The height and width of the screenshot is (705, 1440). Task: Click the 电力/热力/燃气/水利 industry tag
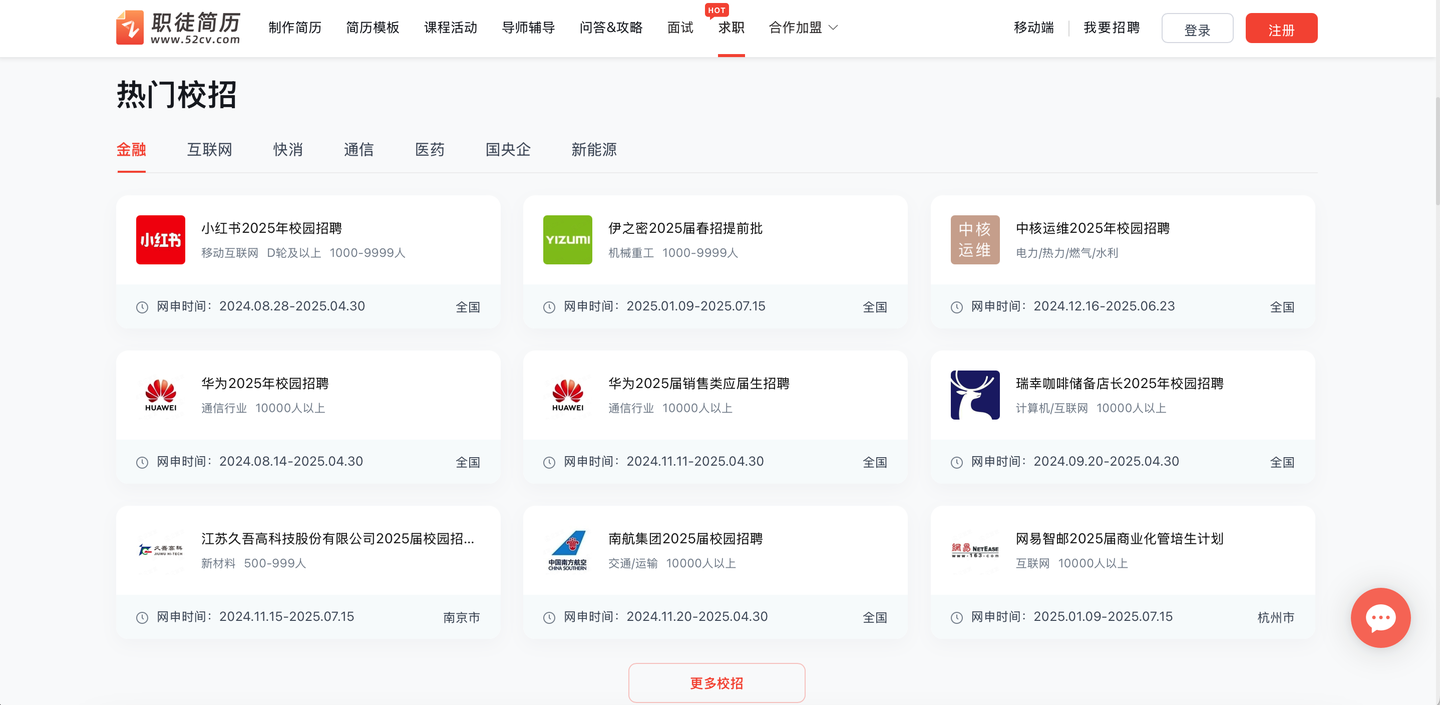point(1067,253)
